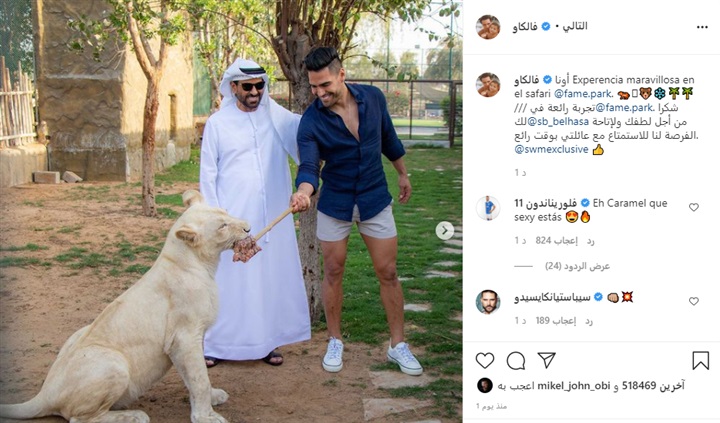Like the Eh Caramel comment heart
Screen dimensions: 720x423
click(x=693, y=208)
